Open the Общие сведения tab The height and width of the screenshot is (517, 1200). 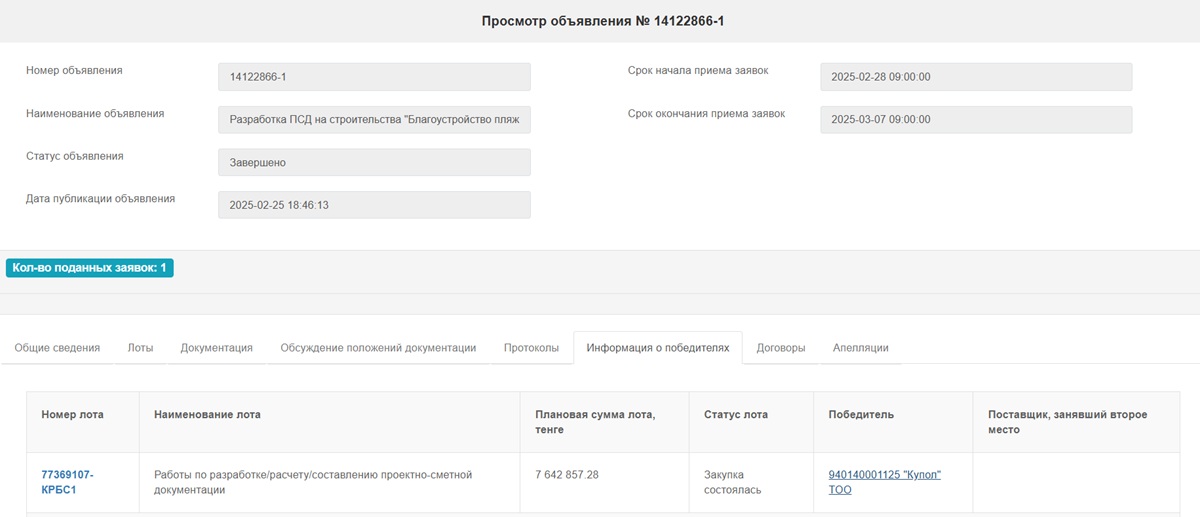click(x=57, y=348)
